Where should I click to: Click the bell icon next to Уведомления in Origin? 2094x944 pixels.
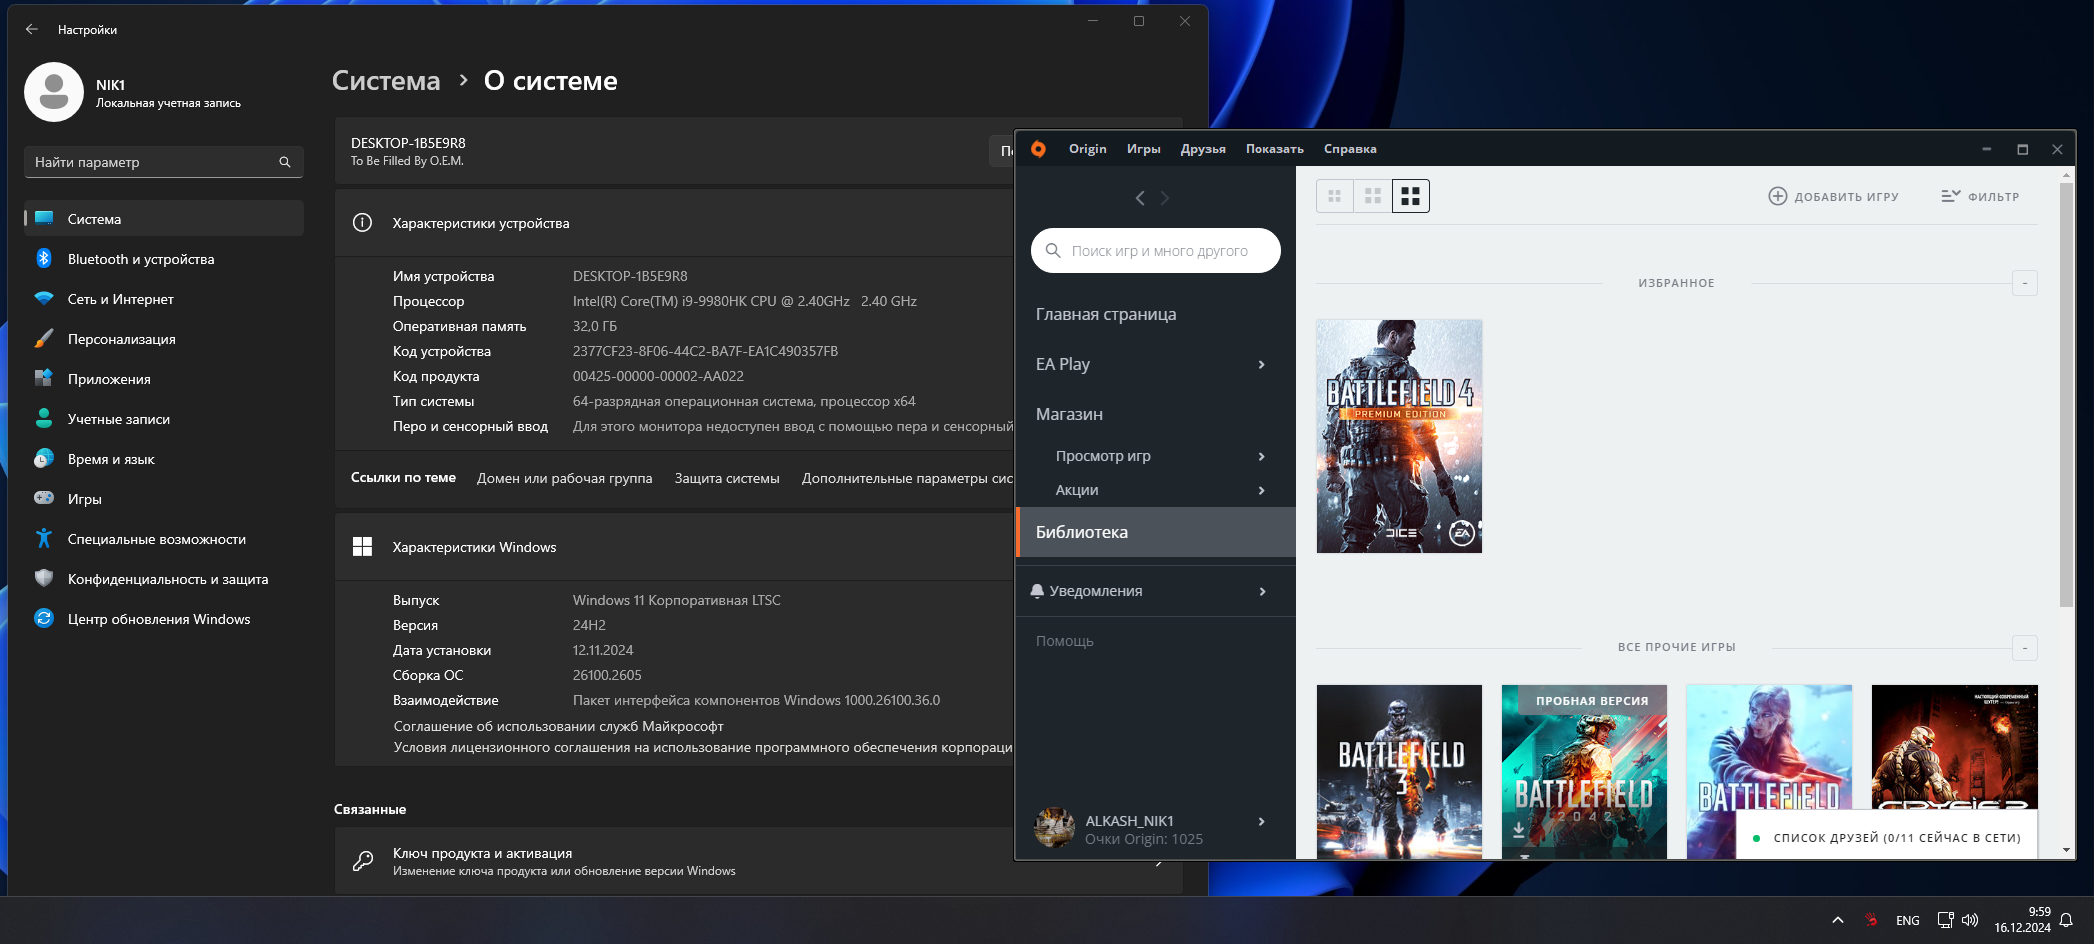pyautogui.click(x=1037, y=591)
